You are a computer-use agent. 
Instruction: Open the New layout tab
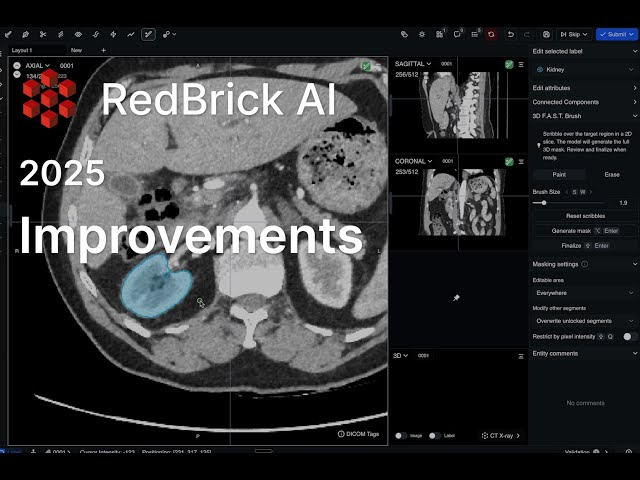click(76, 50)
